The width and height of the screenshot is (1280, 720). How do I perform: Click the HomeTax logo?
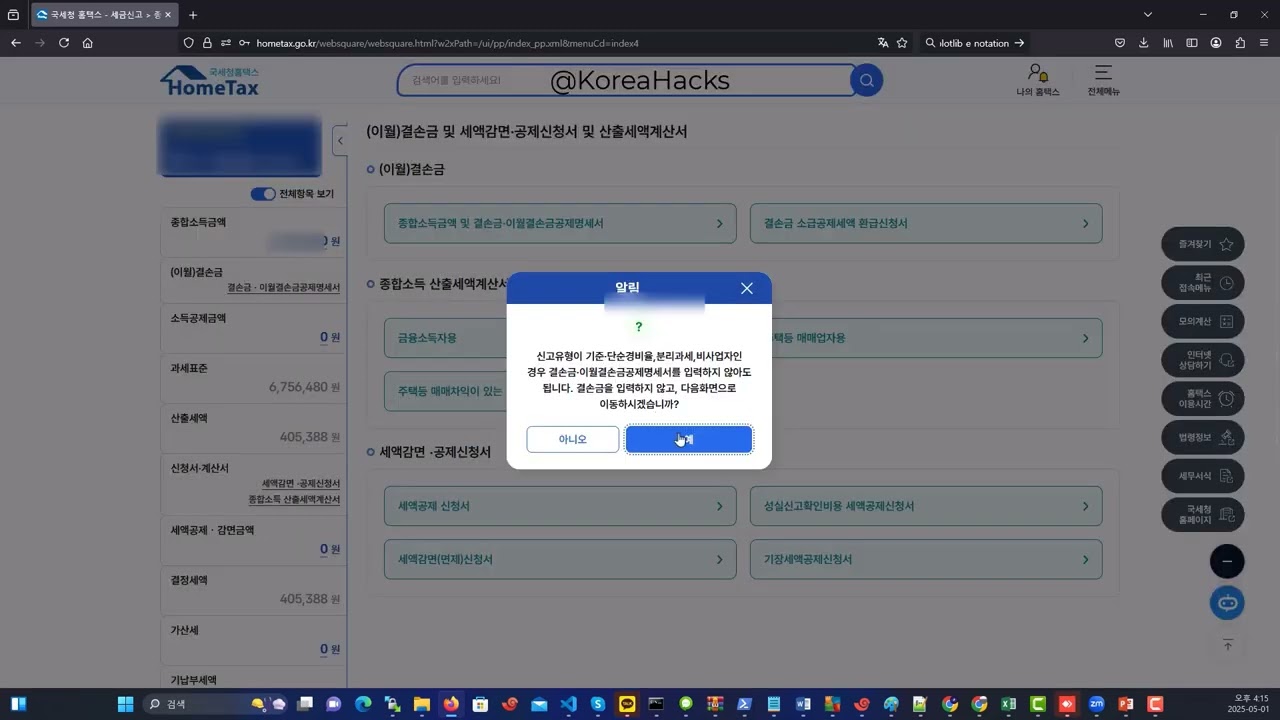pos(210,81)
